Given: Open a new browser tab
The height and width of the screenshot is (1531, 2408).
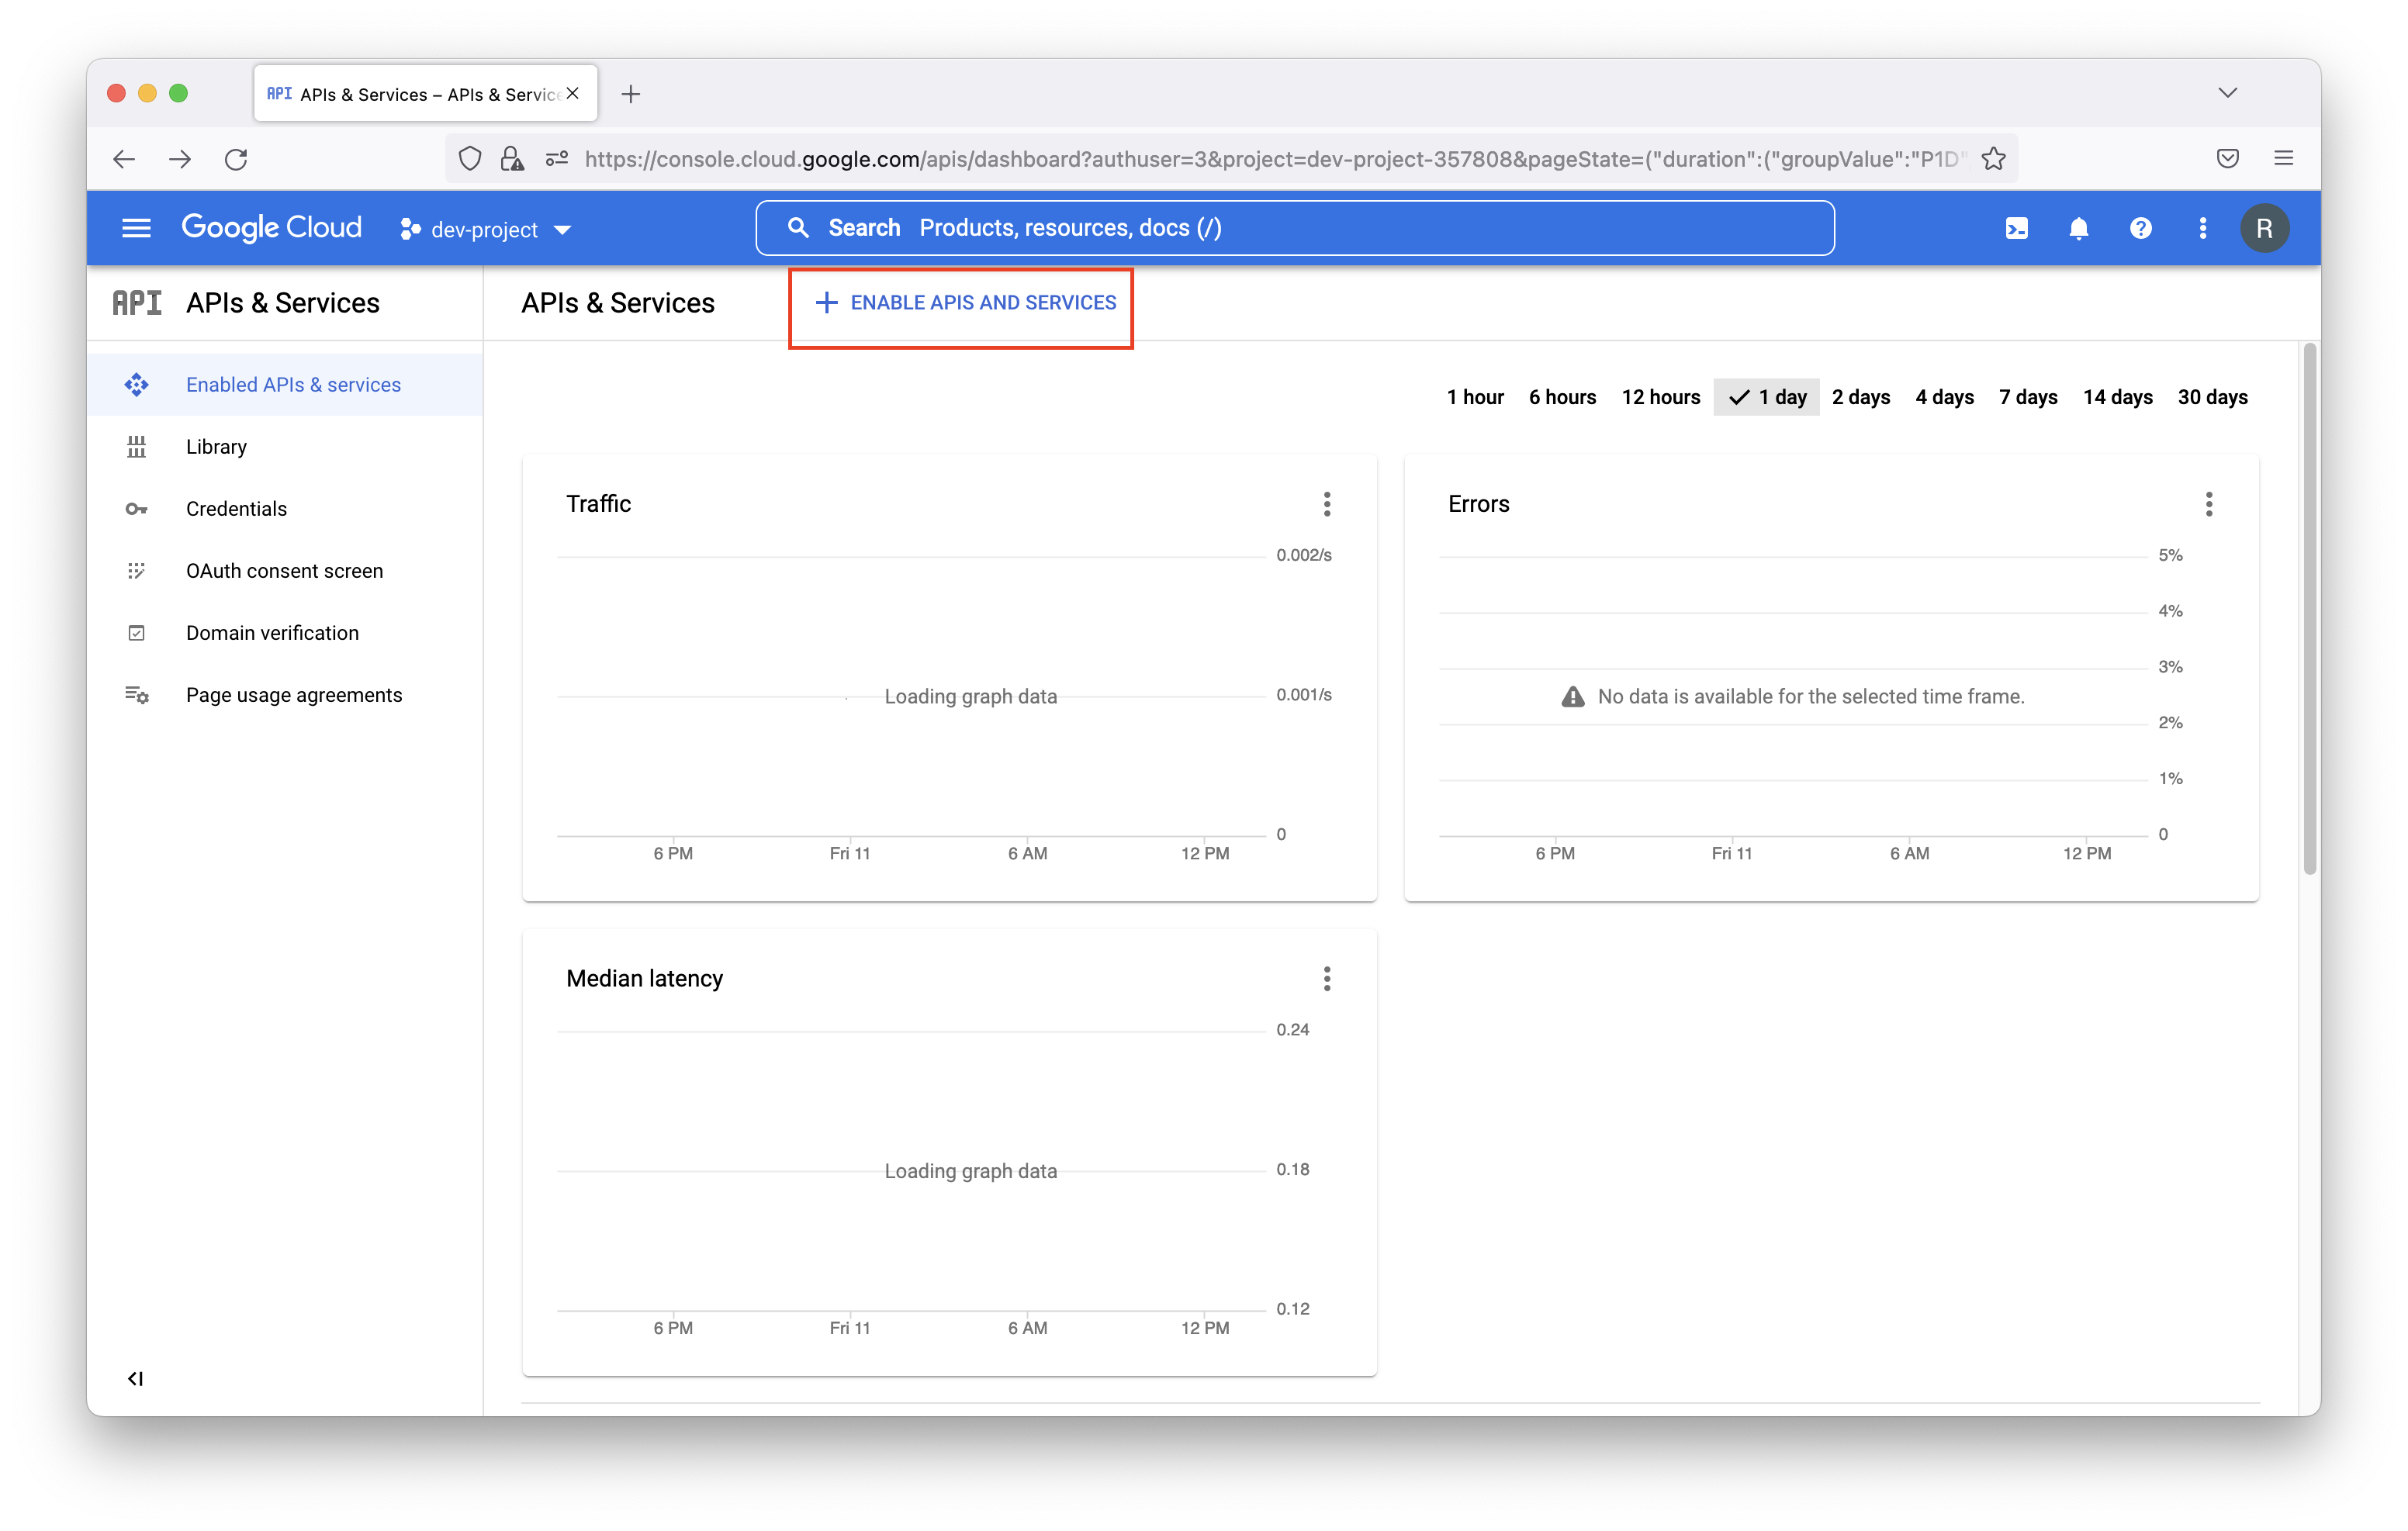Looking at the screenshot, I should click(630, 94).
